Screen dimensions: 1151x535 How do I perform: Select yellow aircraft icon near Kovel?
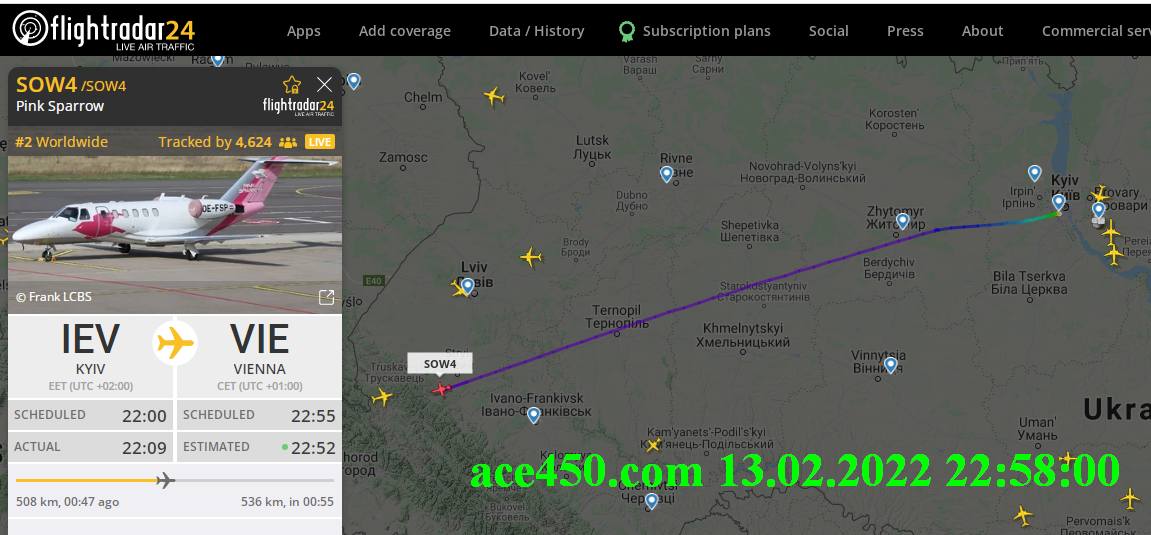494,96
